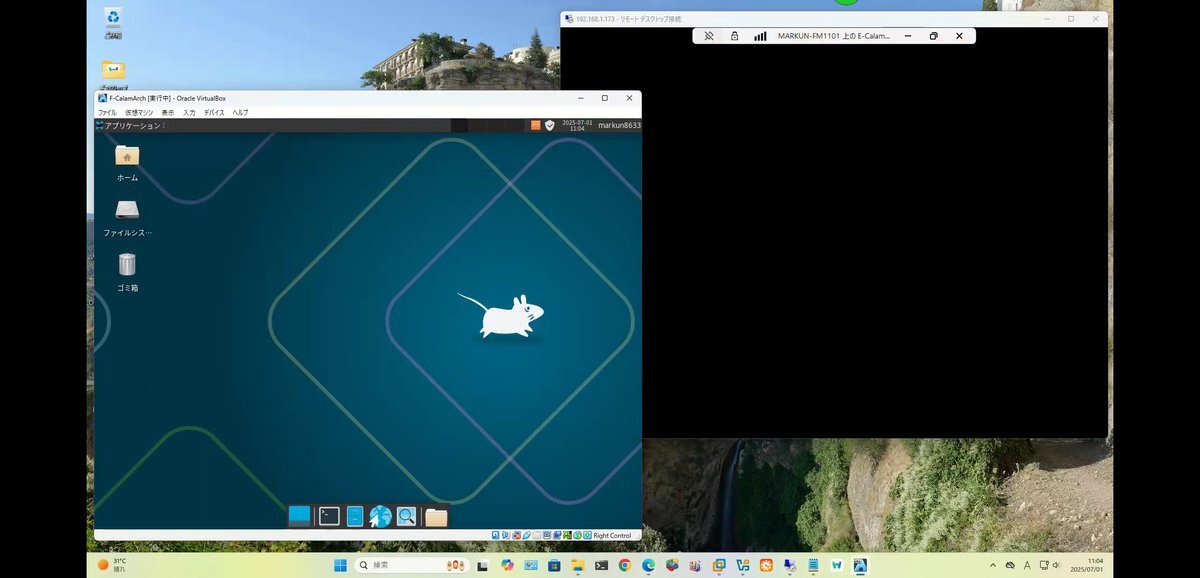
Task: Open the ファイル menu in VirtualBox
Action: [x=107, y=112]
